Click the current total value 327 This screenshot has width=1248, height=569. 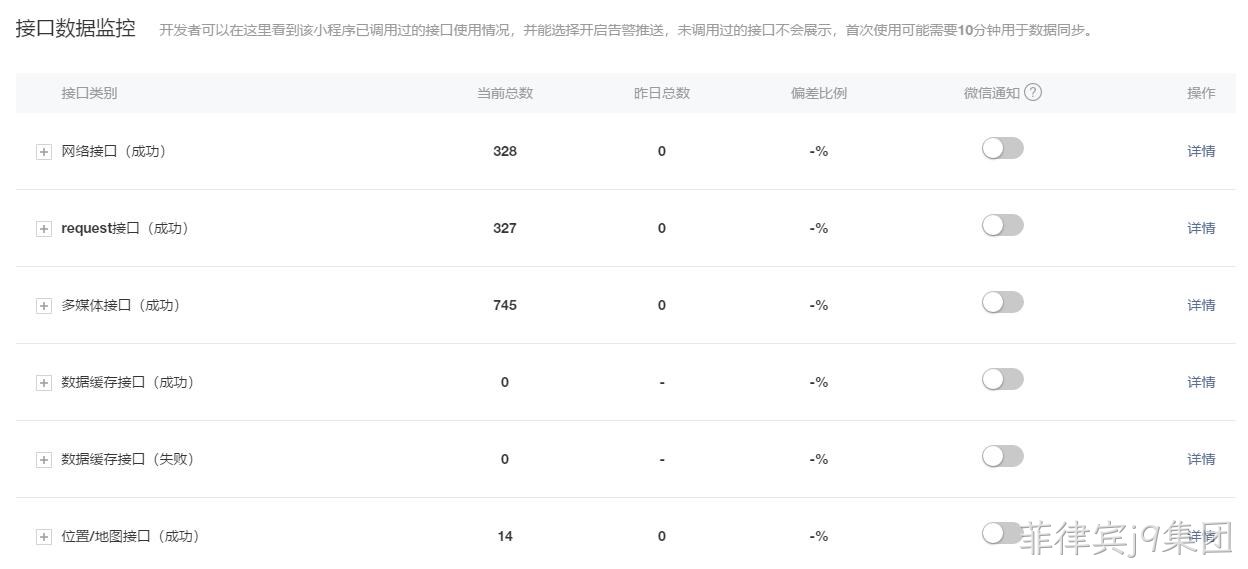(505, 228)
